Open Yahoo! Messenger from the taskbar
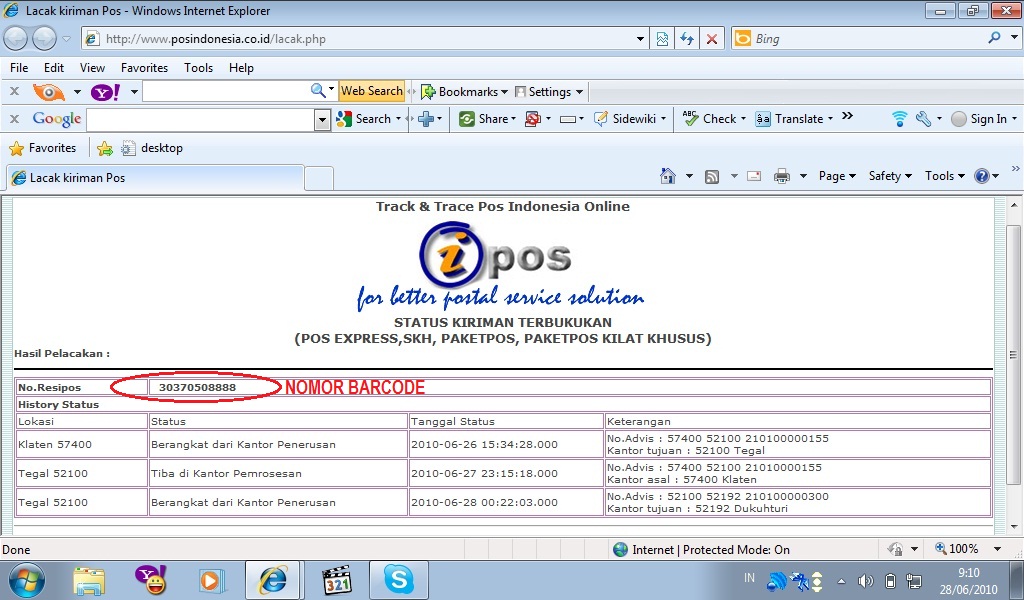 tap(151, 579)
